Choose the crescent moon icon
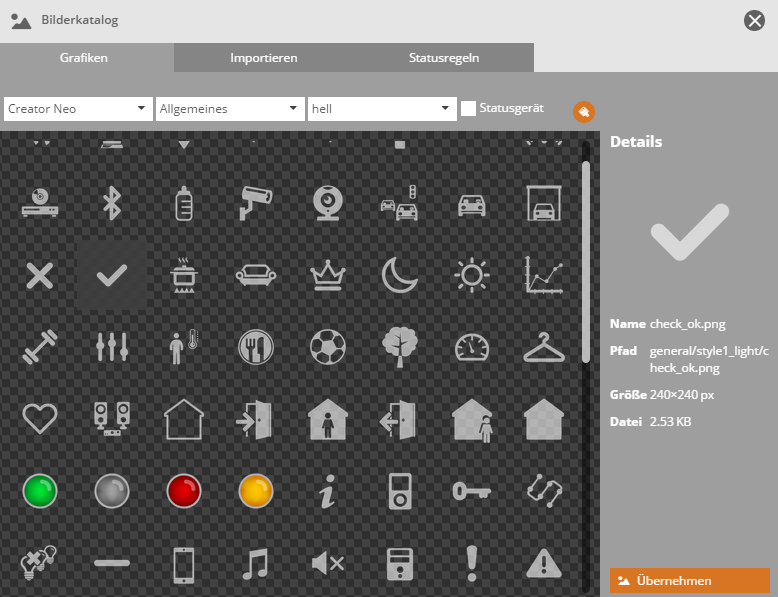 [x=399, y=274]
